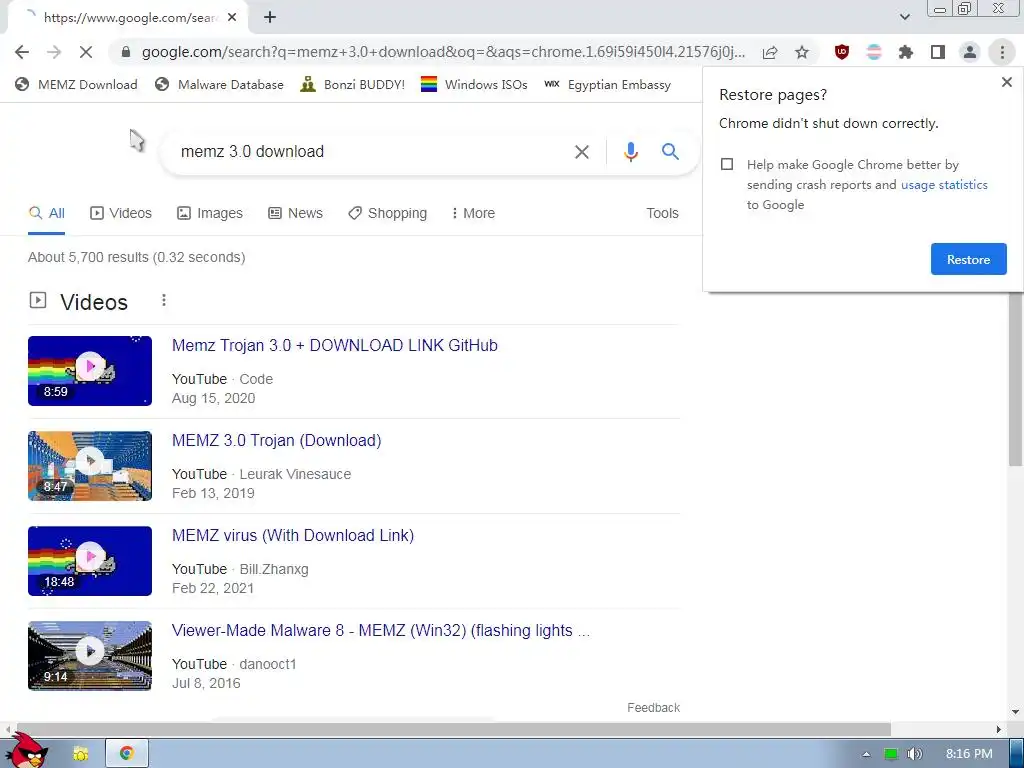This screenshot has height=768, width=1024.
Task: Click the scroll down arrow
Action: [x=1016, y=712]
